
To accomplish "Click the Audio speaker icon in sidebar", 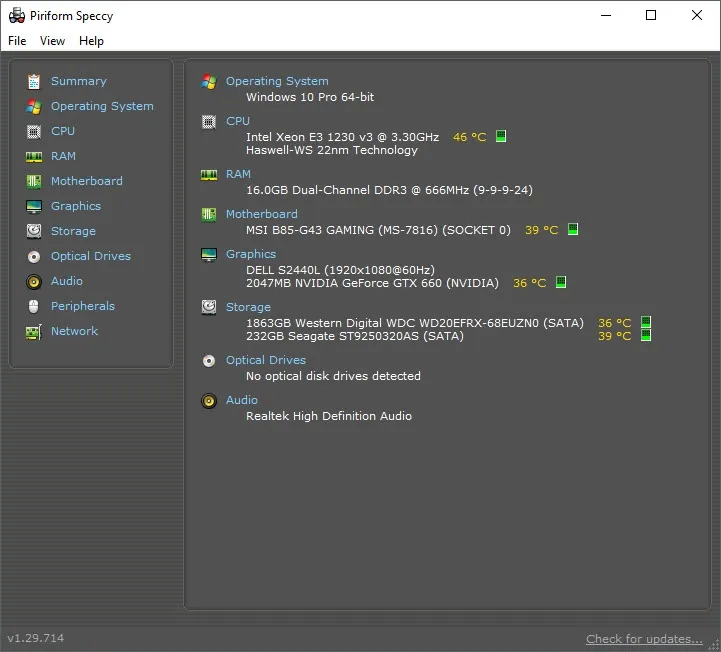I will (x=34, y=281).
